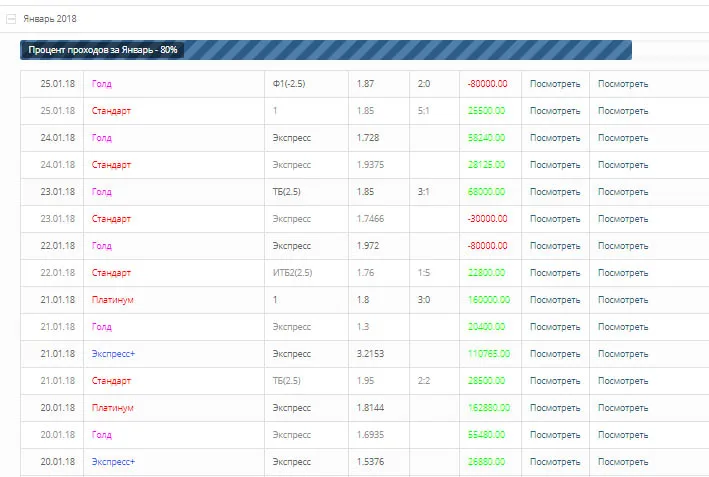Click first Посмотреть link in the 1.9375 odds row
This screenshot has height=477, width=709.
click(x=555, y=165)
